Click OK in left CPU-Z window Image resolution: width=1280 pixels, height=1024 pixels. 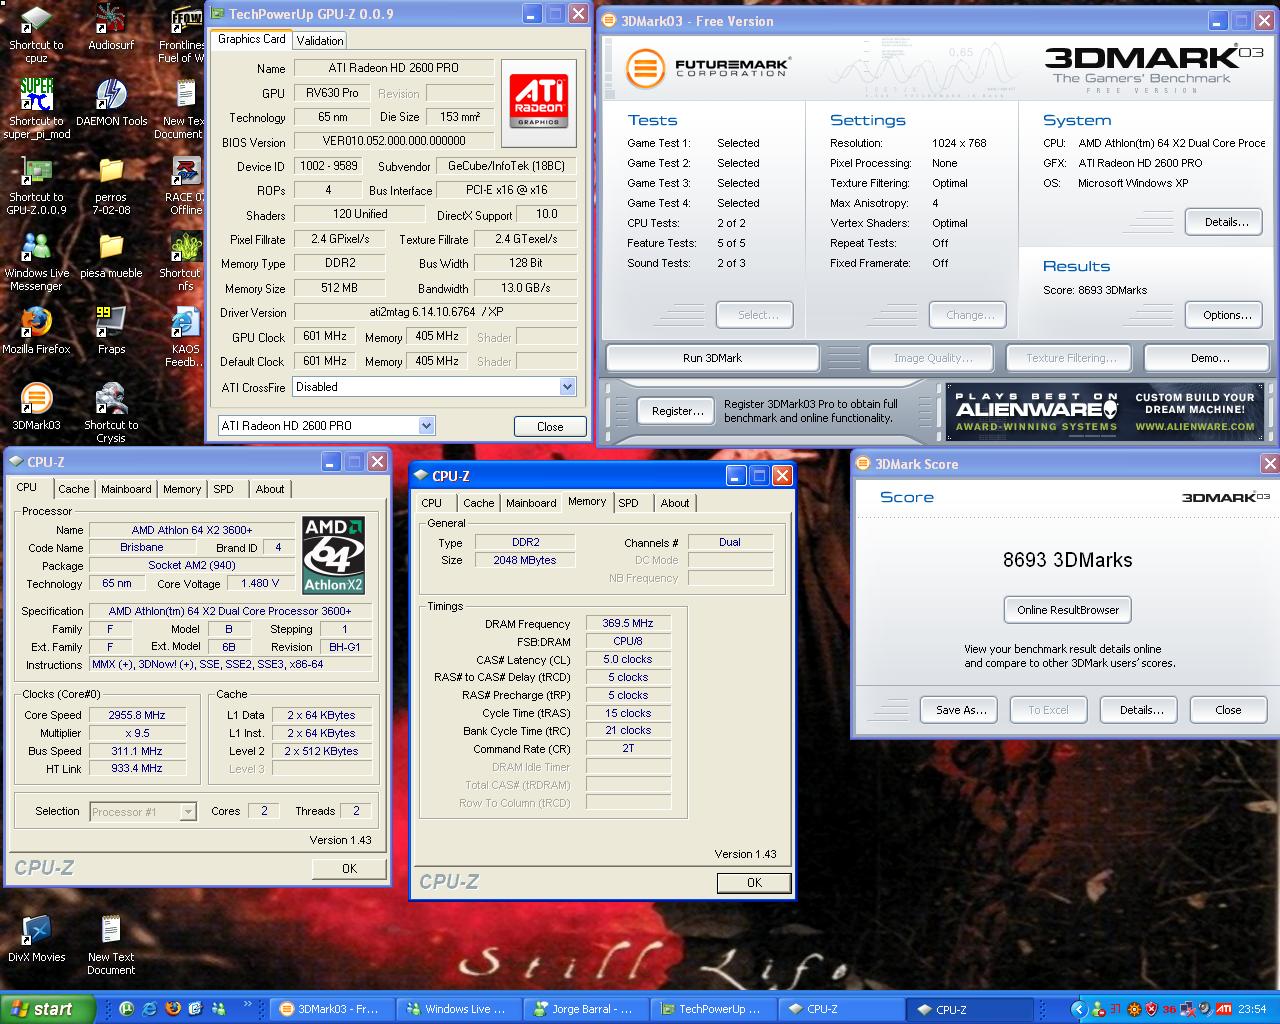pos(349,868)
